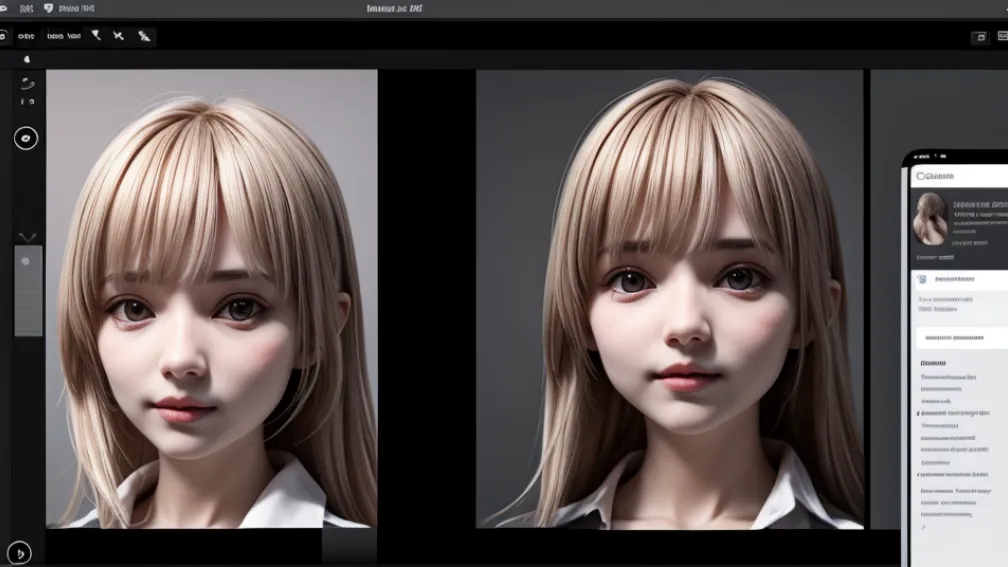This screenshot has height=567, width=1008.
Task: Click the search header field in the phone panel
Action: 959,176
